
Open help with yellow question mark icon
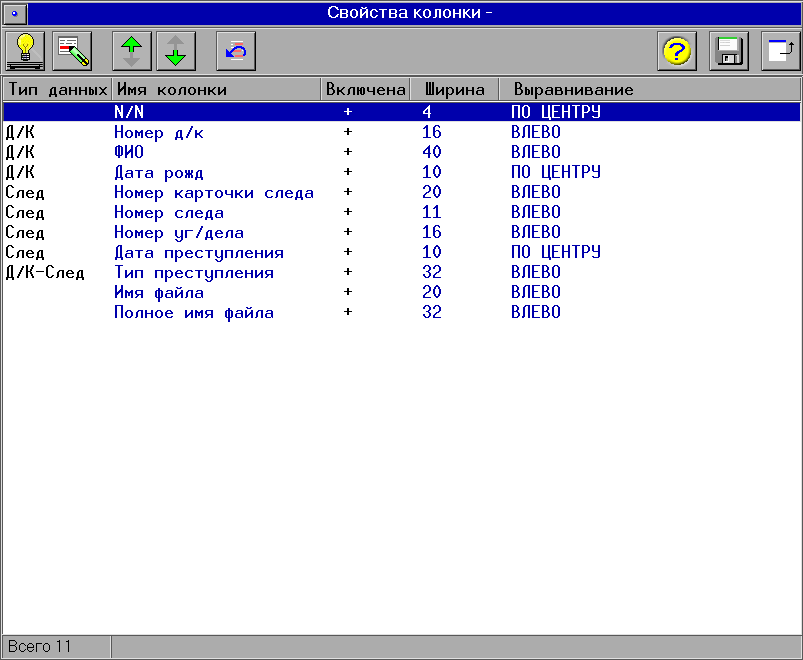(677, 51)
